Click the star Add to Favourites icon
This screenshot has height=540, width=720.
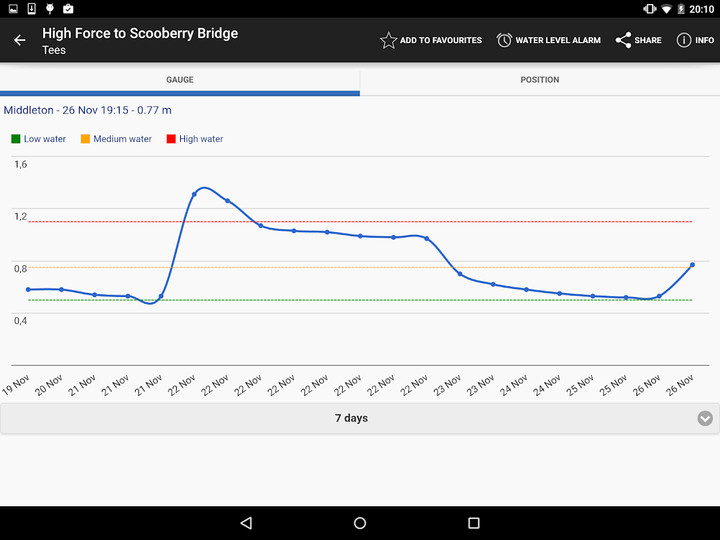coord(388,40)
